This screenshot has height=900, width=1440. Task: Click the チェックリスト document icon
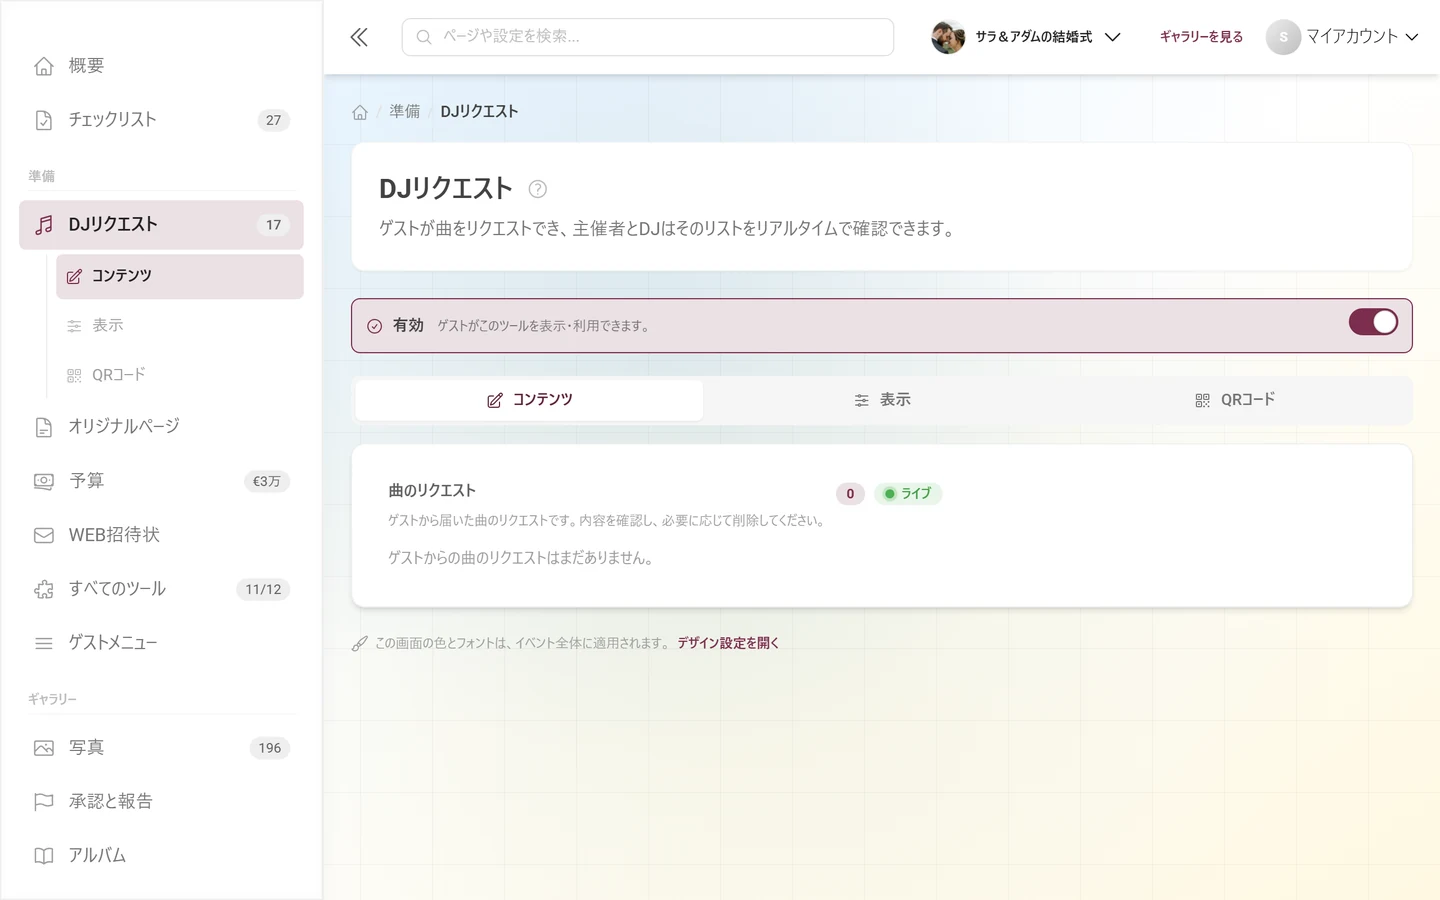[x=44, y=120]
